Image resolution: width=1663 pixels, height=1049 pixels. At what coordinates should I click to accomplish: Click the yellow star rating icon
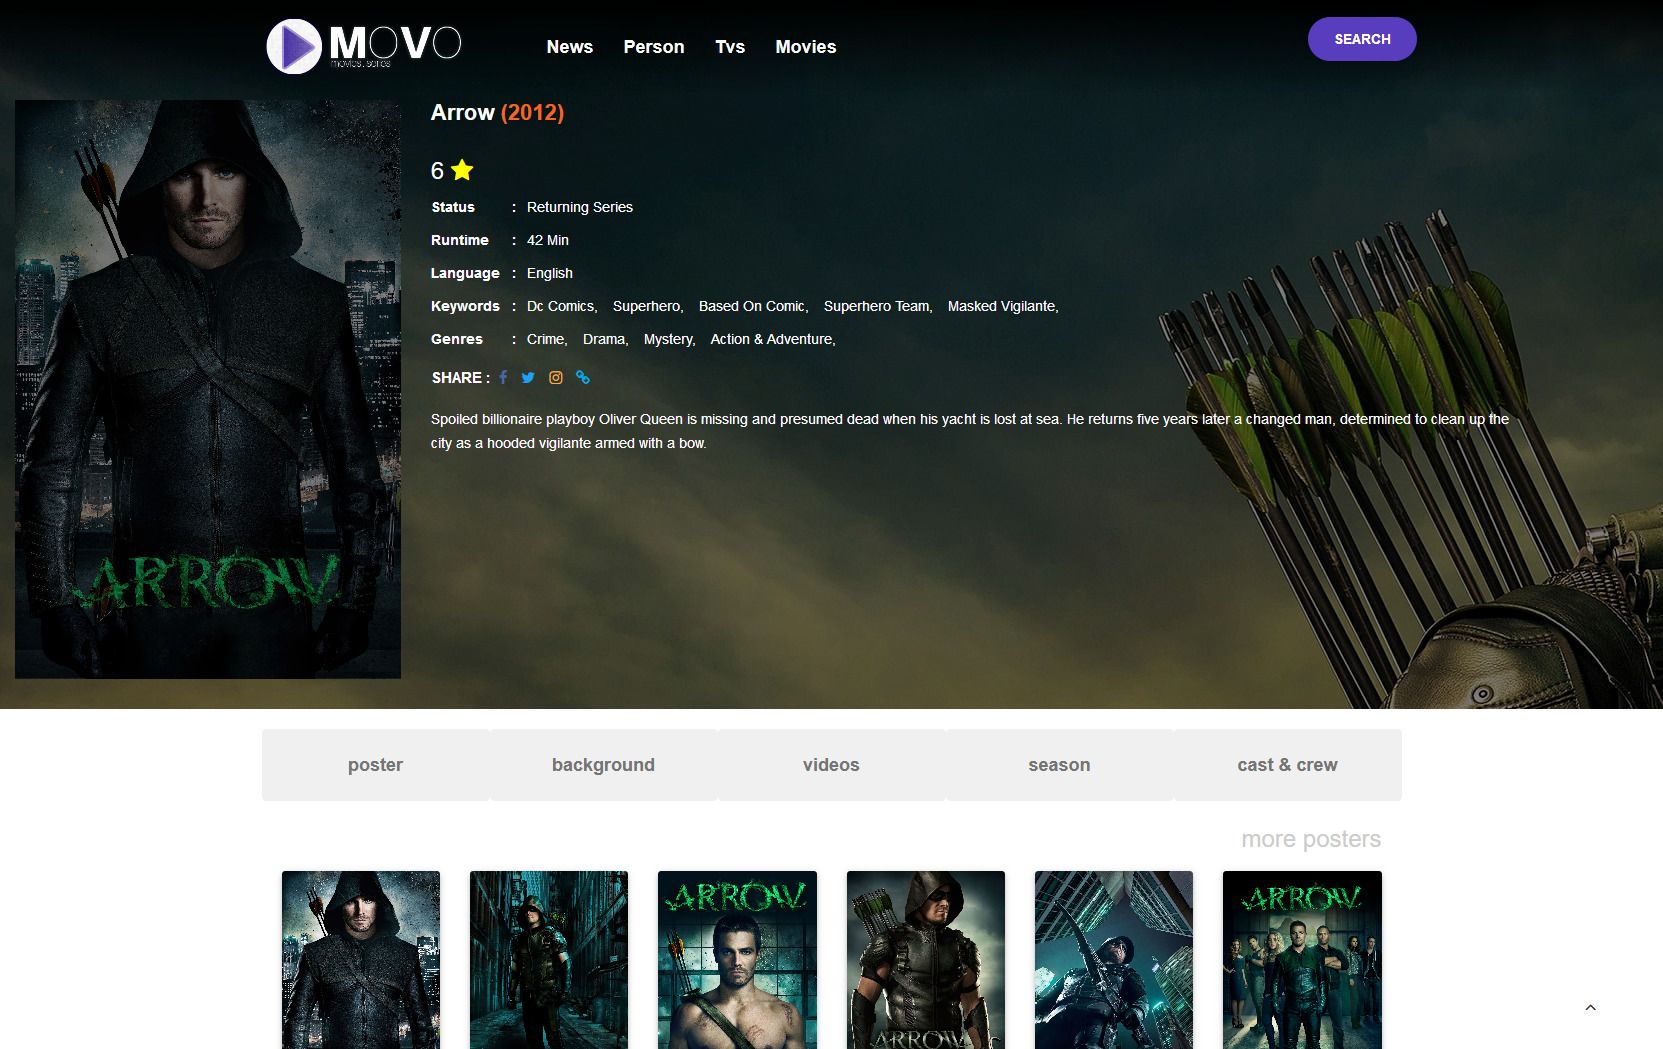462,170
